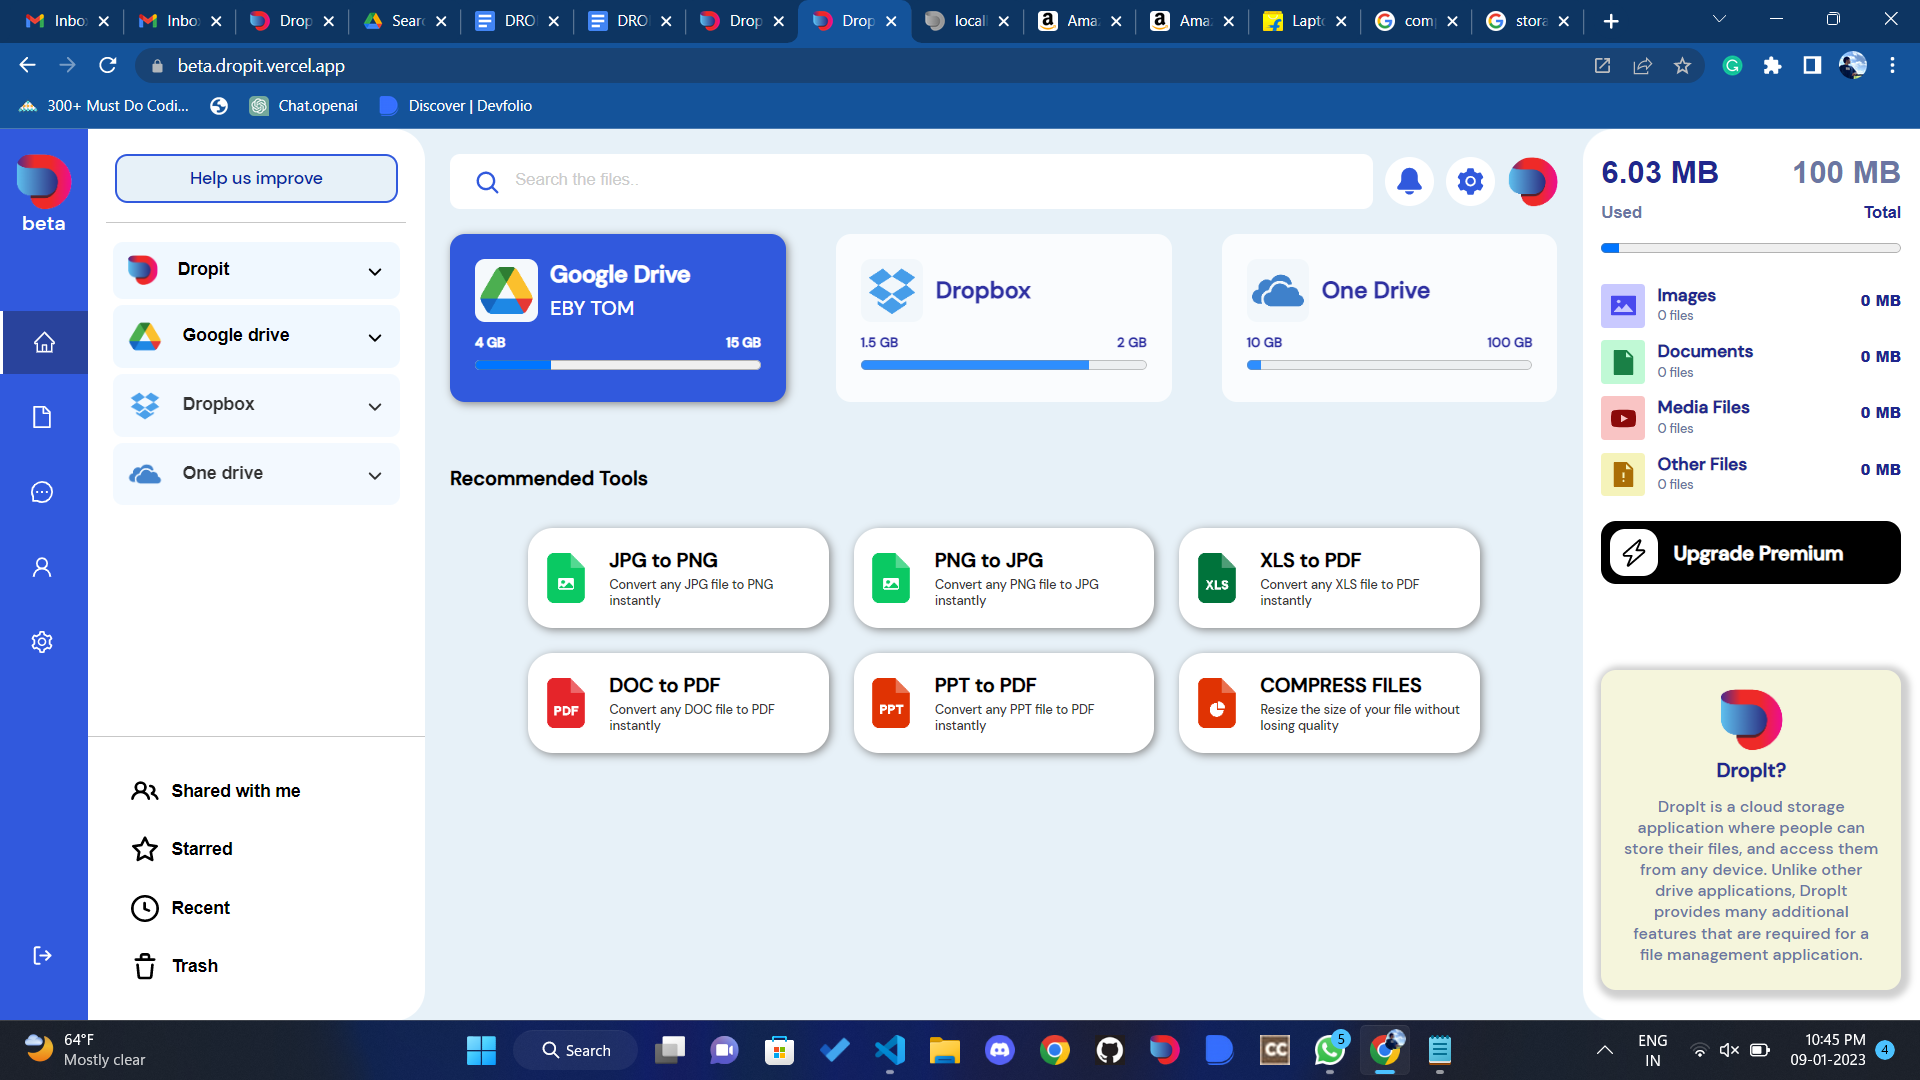1920x1080 pixels.
Task: Expand the Dropit dropdown chevron
Action: click(x=375, y=271)
